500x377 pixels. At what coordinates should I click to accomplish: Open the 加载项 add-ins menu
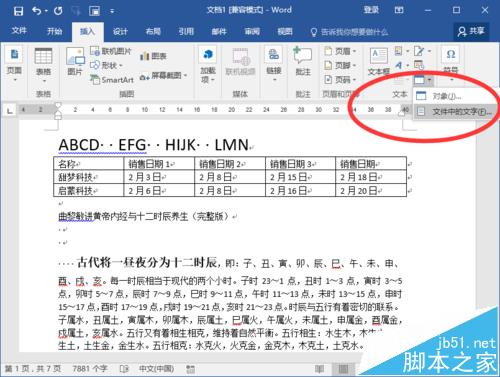point(208,65)
